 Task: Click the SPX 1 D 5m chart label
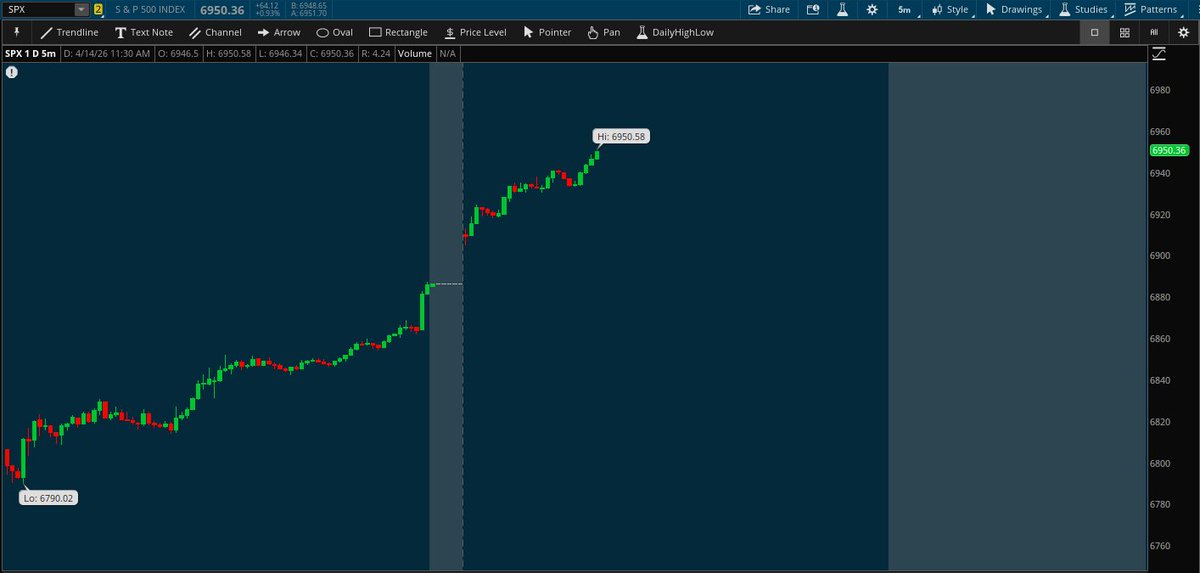click(31, 53)
